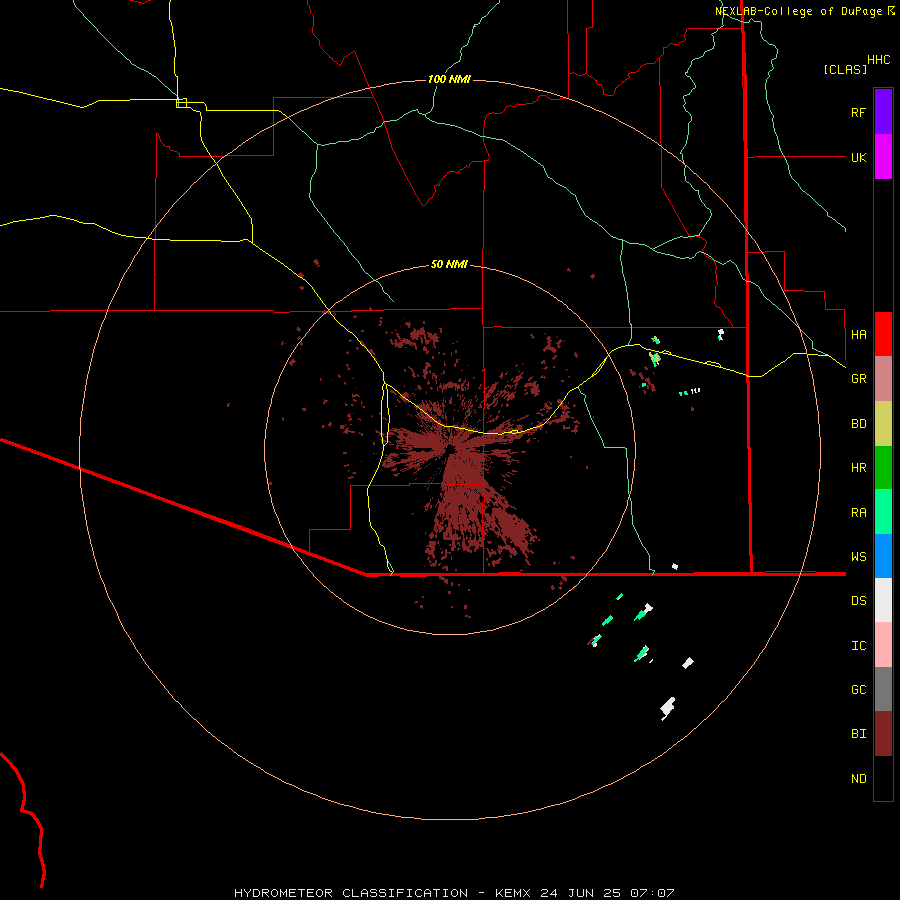Pick the HR green legend swatch
Image resolution: width=900 pixels, height=900 pixels.
883,468
